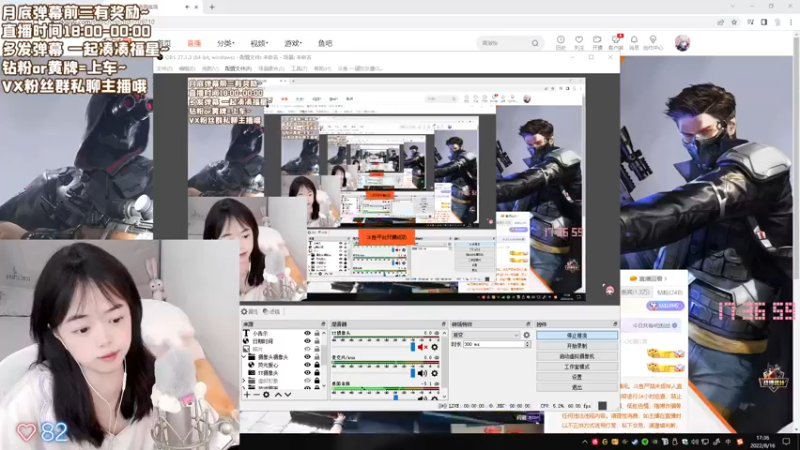The image size is (800, 450).
Task: Remove the selected source with the minus icon
Action: pos(256,394)
